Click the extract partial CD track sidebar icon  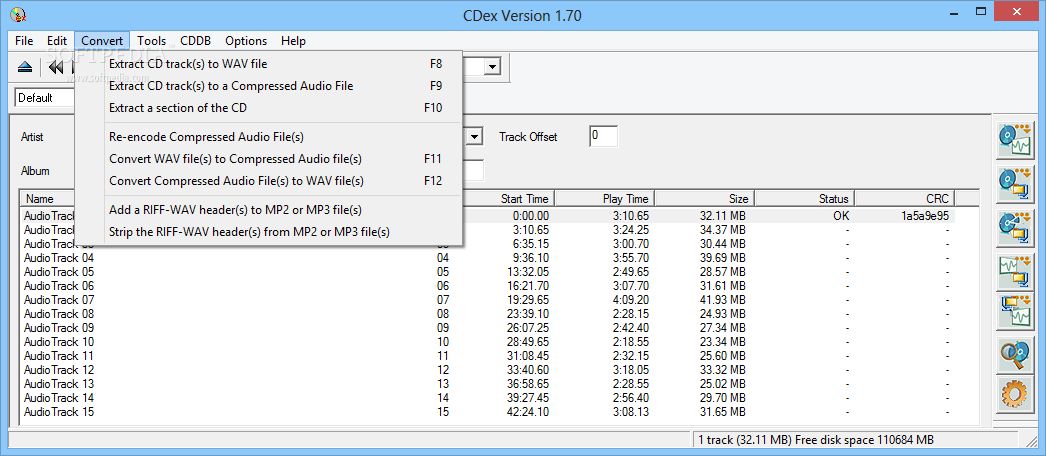pos(1014,228)
